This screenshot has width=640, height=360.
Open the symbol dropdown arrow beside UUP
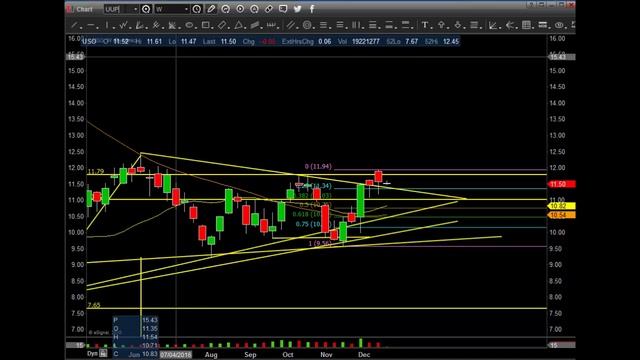(136, 9)
